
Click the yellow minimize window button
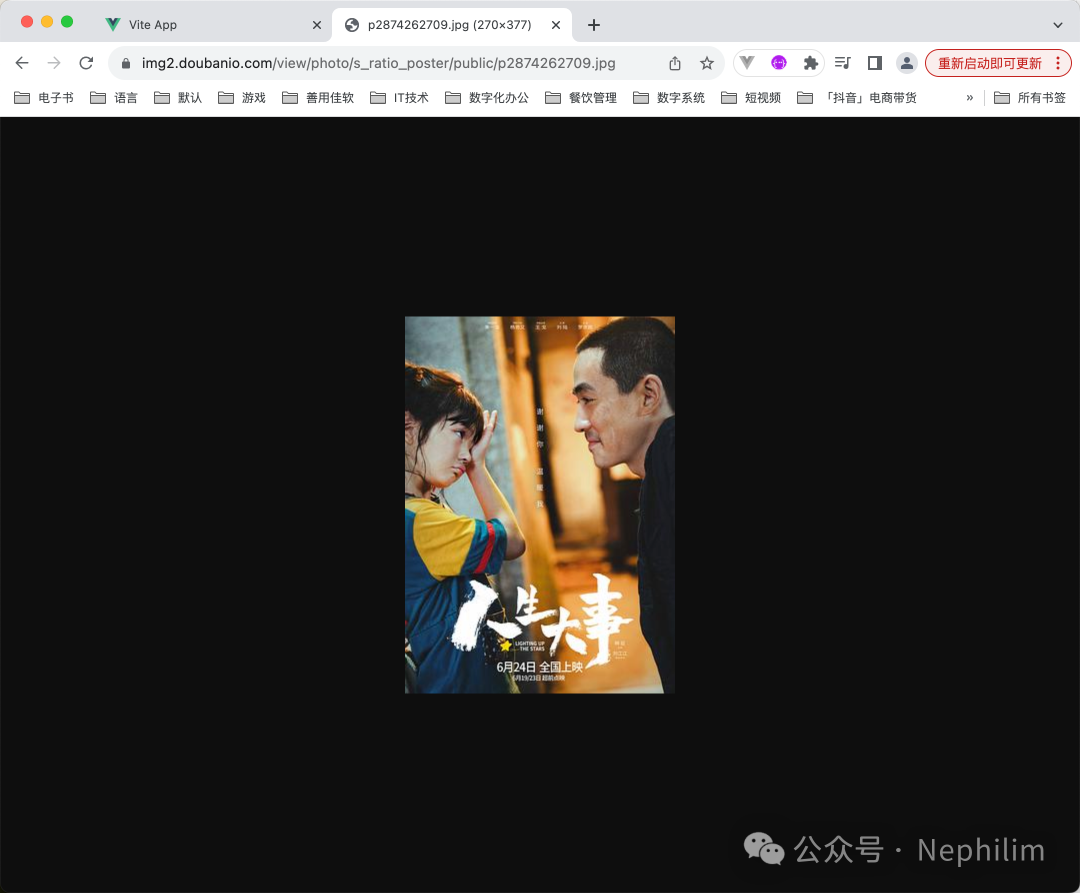47,21
